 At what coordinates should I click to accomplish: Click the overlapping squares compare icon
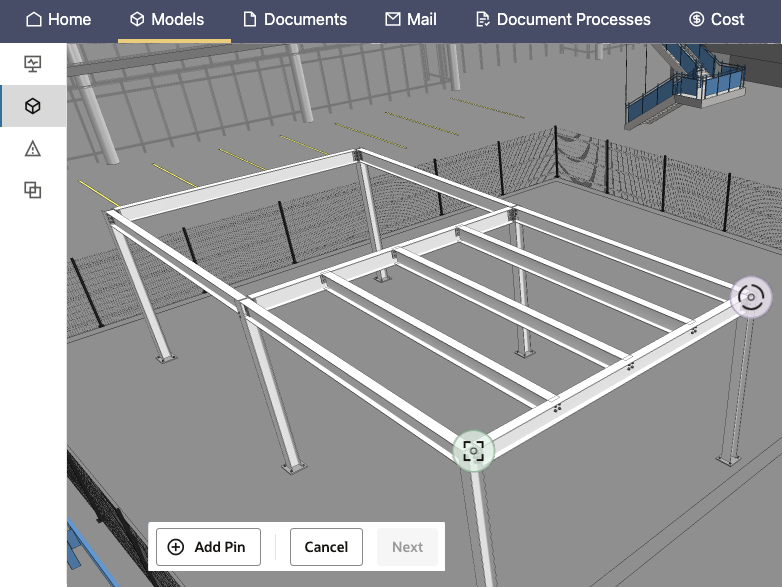click(x=33, y=190)
